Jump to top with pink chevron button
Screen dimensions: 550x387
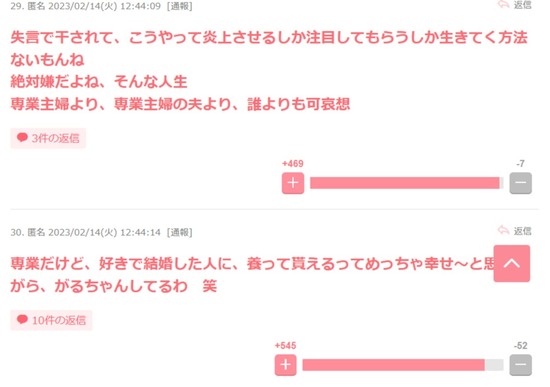(x=512, y=263)
